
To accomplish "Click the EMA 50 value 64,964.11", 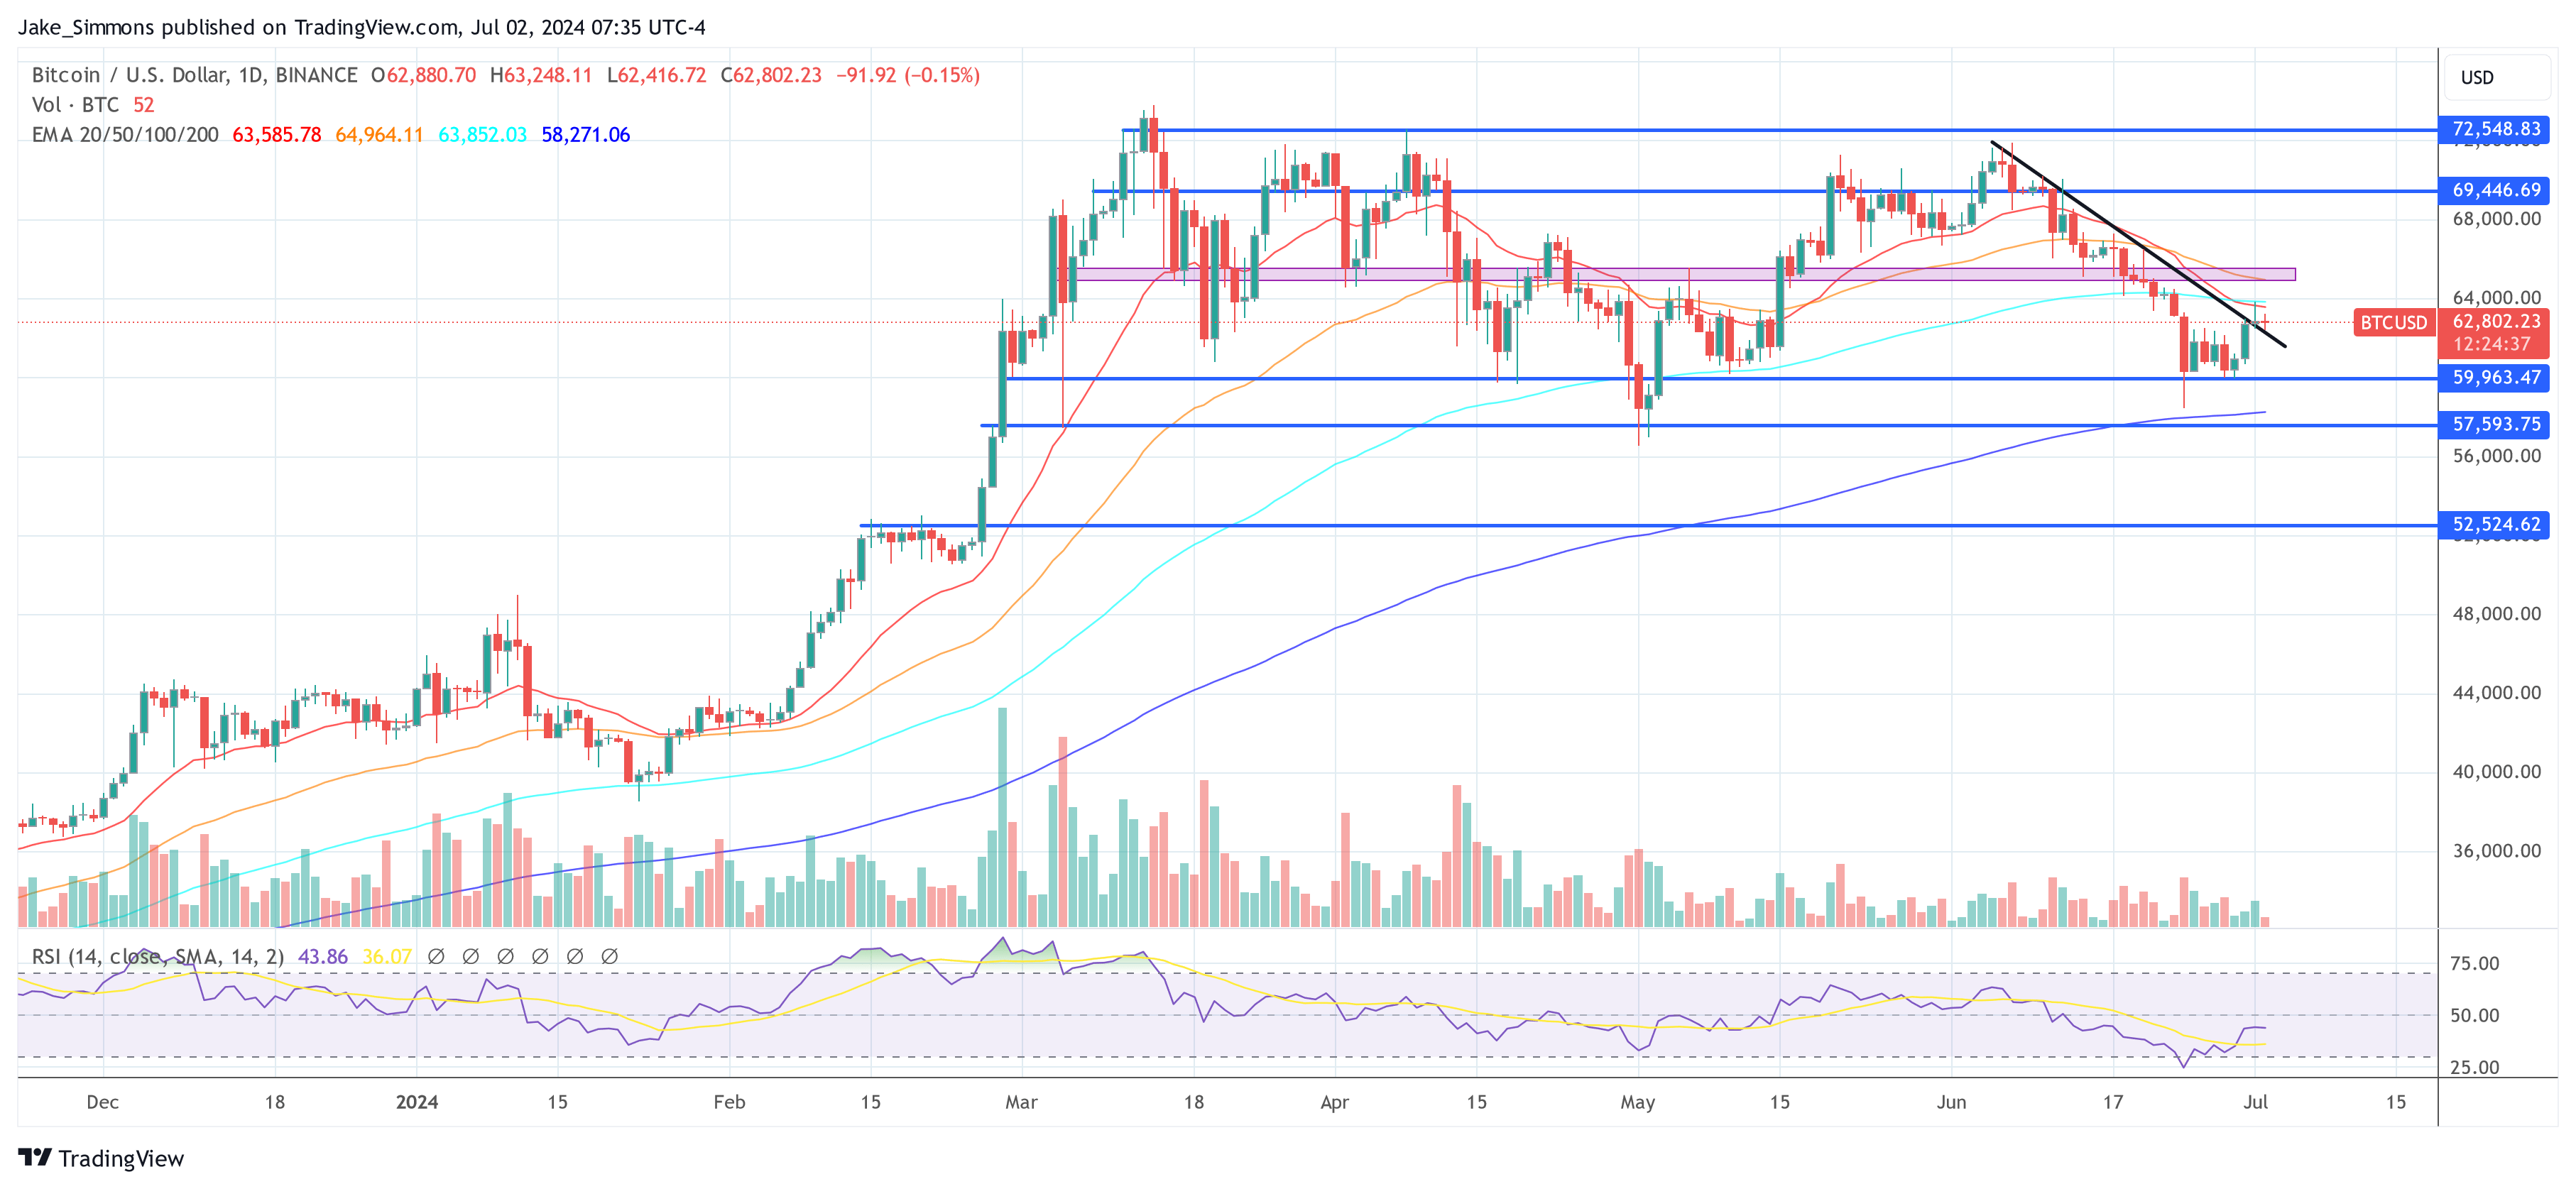I will tap(379, 135).
